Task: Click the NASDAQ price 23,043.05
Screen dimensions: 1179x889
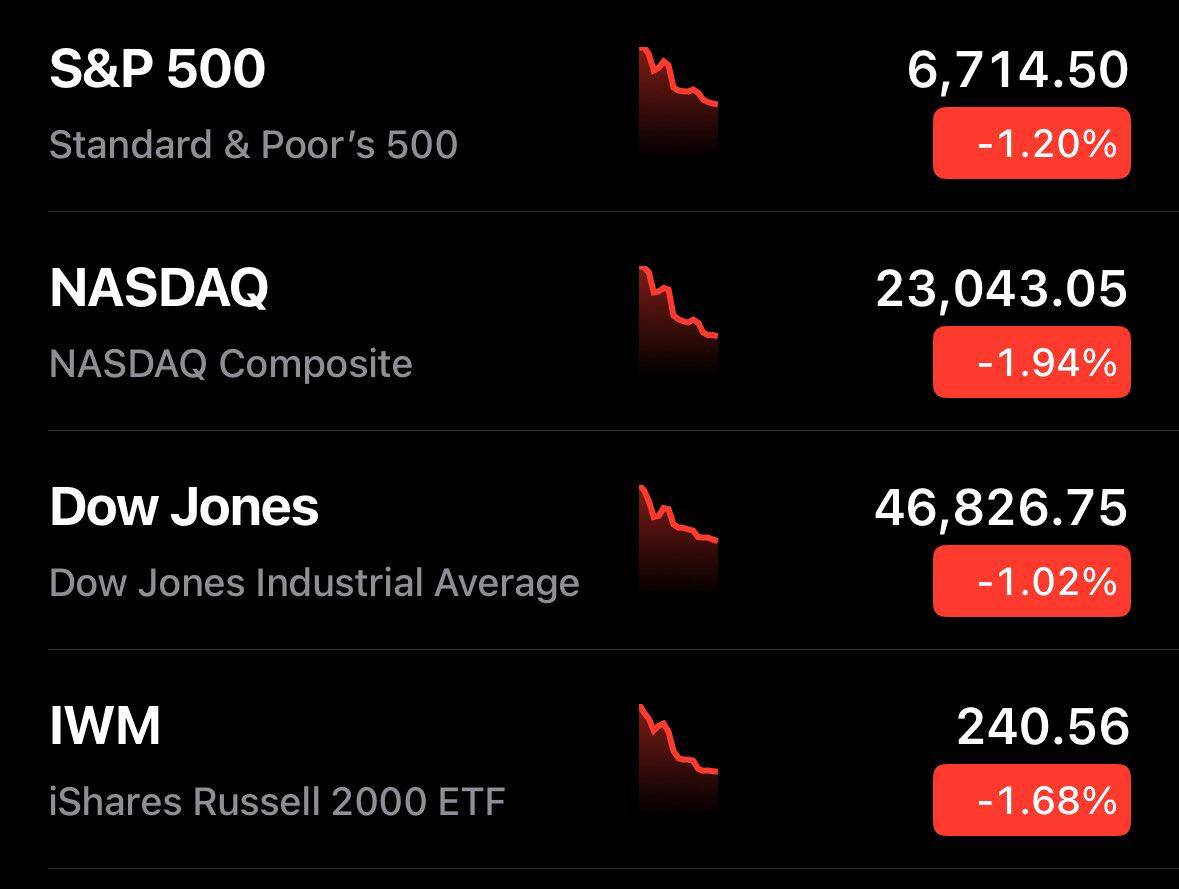Action: [x=1001, y=289]
